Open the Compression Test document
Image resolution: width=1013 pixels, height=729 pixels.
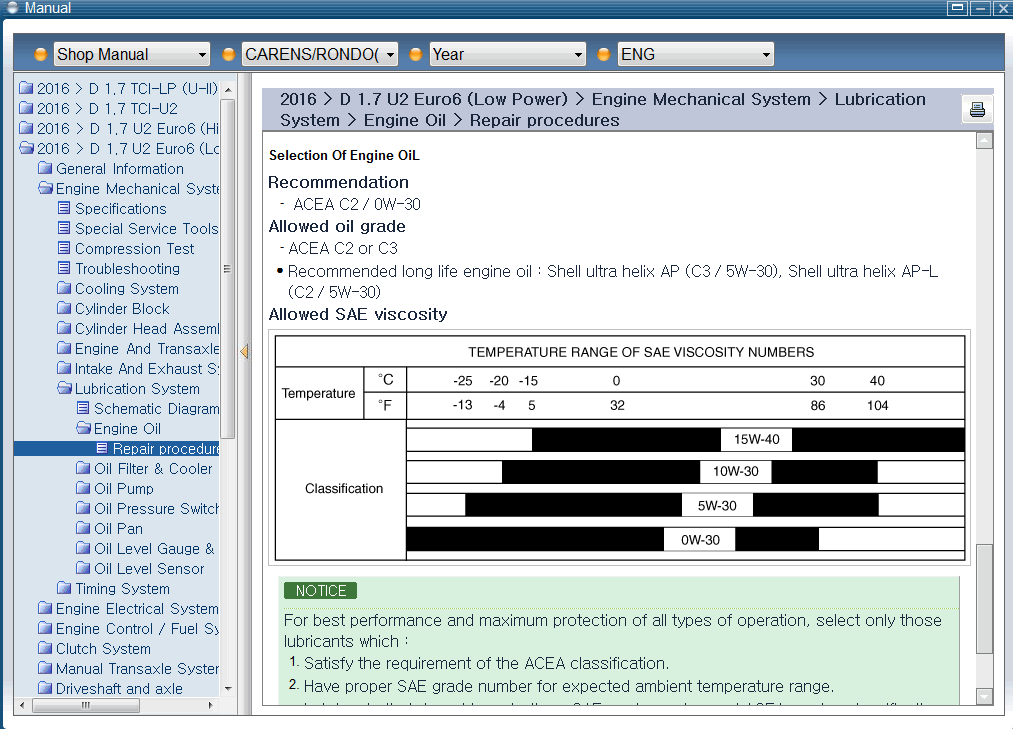(126, 249)
